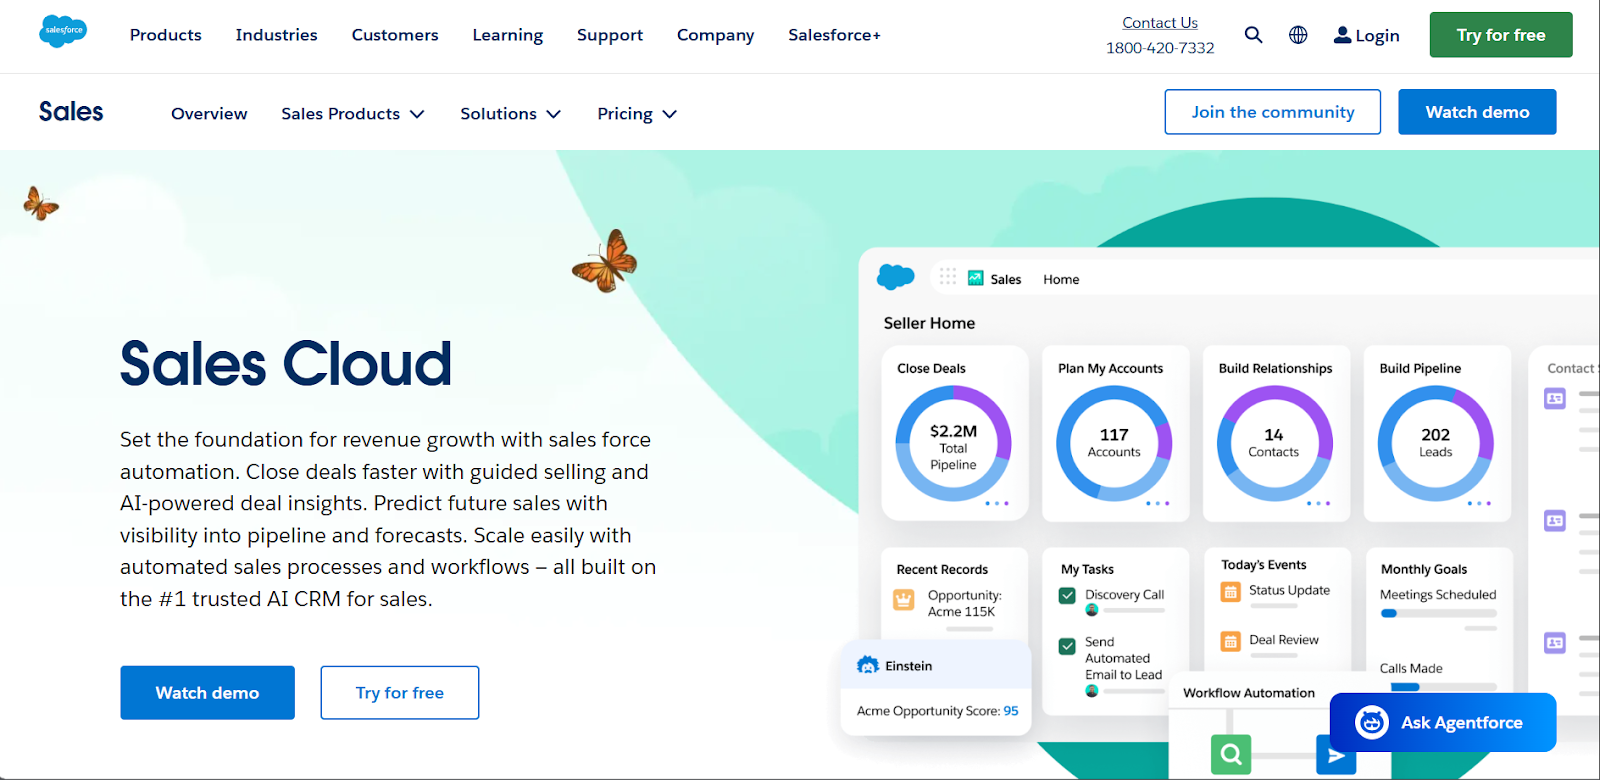Click the $2.2M Total Pipeline donut chart
The image size is (1600, 780).
pyautogui.click(x=953, y=443)
